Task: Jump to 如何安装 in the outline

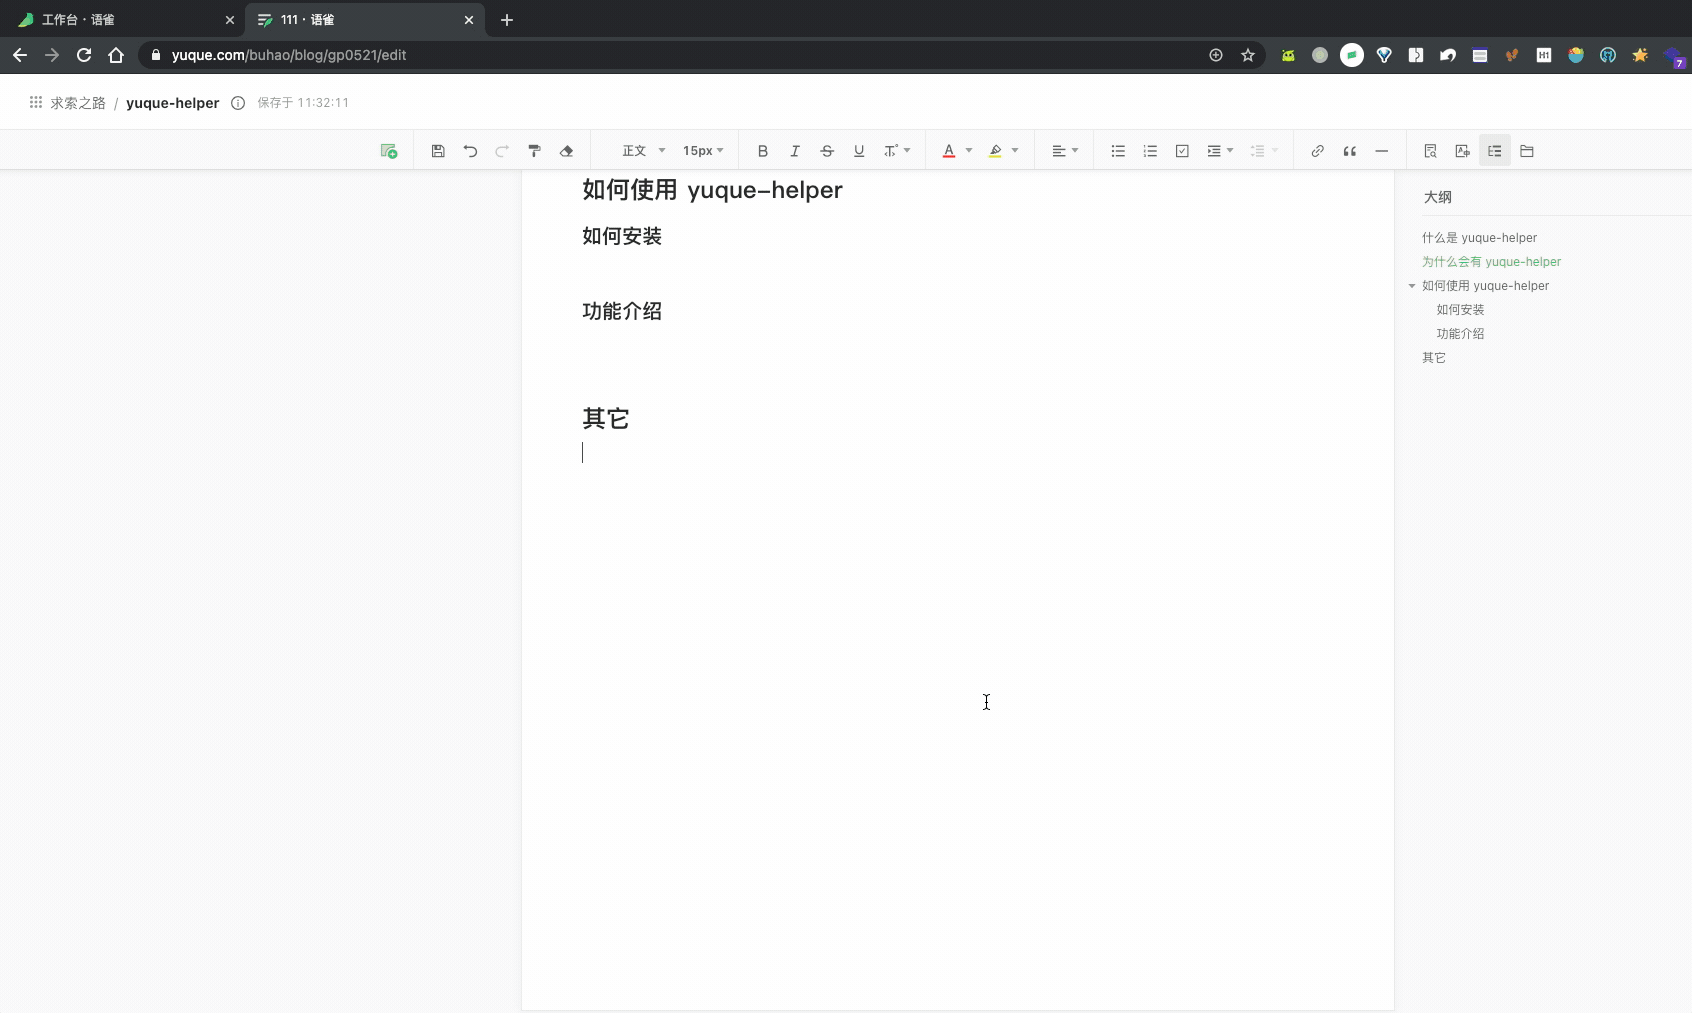Action: [1460, 310]
